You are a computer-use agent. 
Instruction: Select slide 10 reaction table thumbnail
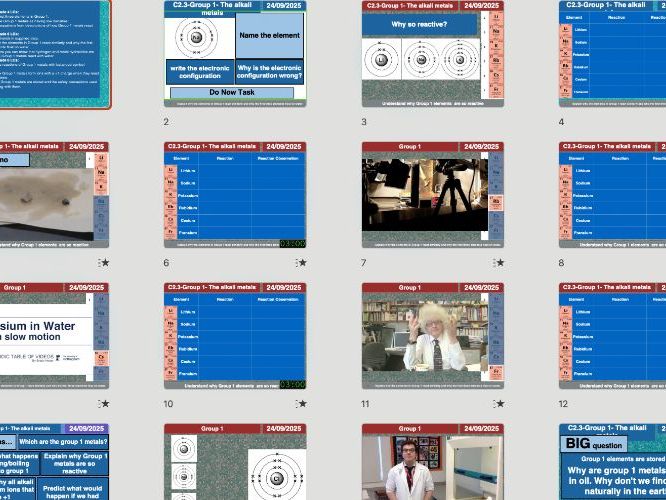pyautogui.click(x=235, y=335)
